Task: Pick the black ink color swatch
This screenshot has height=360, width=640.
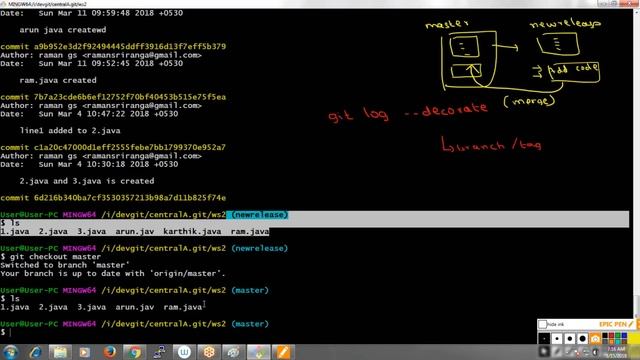Action: coord(605,335)
